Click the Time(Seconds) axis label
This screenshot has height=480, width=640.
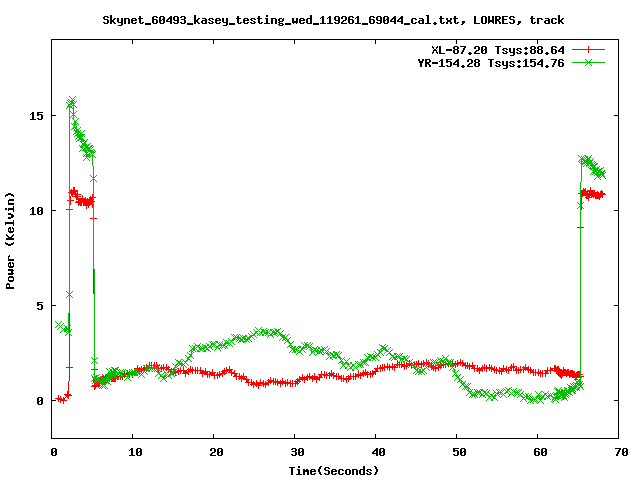tap(333, 471)
